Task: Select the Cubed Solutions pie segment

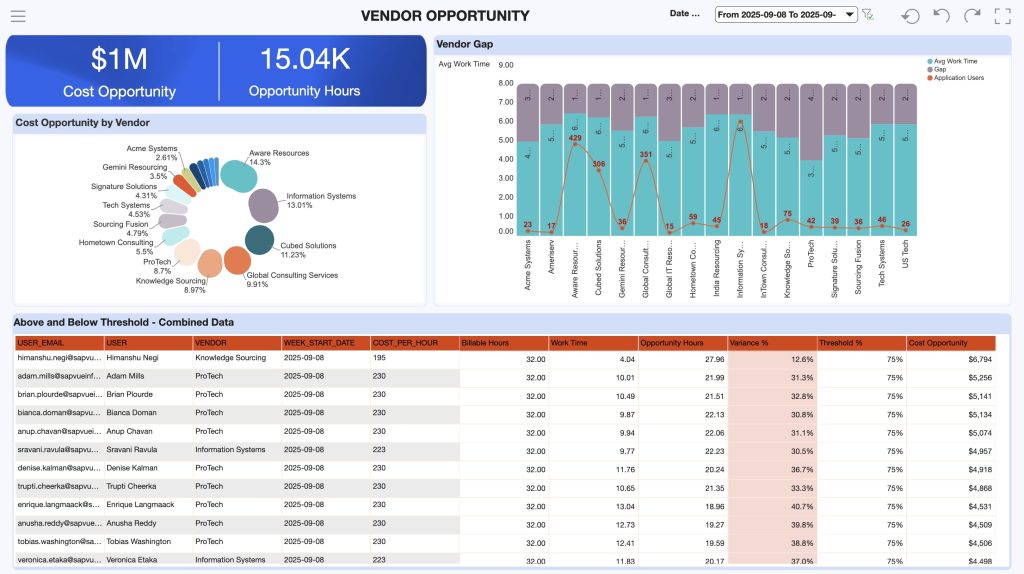Action: click(259, 240)
